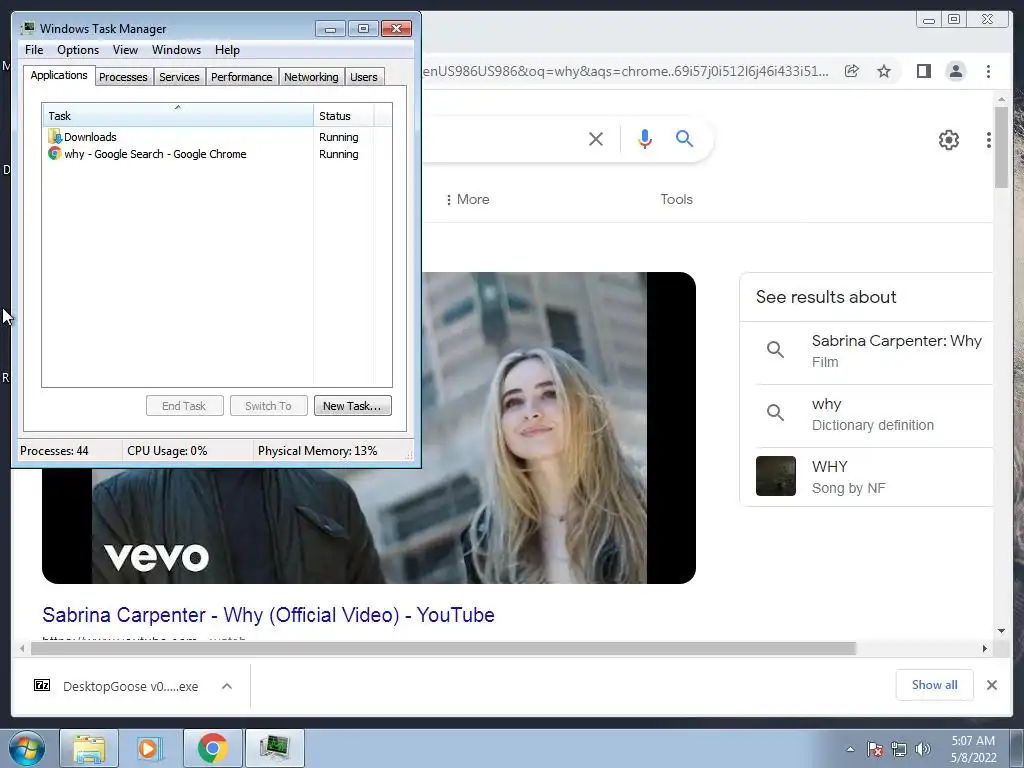The image size is (1024, 768).
Task: Click the vertical scrollbar thumb in Chrome
Action: point(1002,147)
